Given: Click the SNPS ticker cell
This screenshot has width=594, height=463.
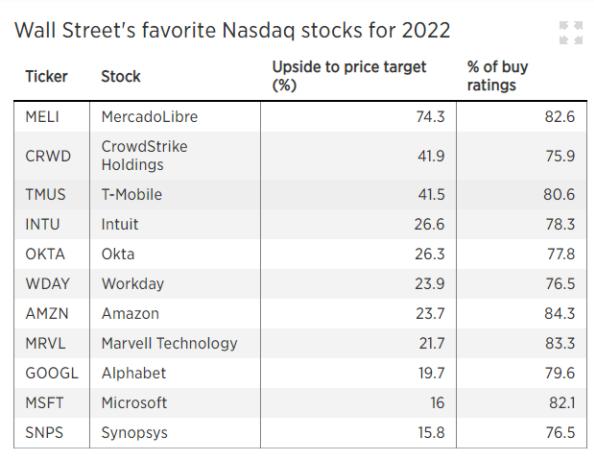Looking at the screenshot, I should click(44, 433).
